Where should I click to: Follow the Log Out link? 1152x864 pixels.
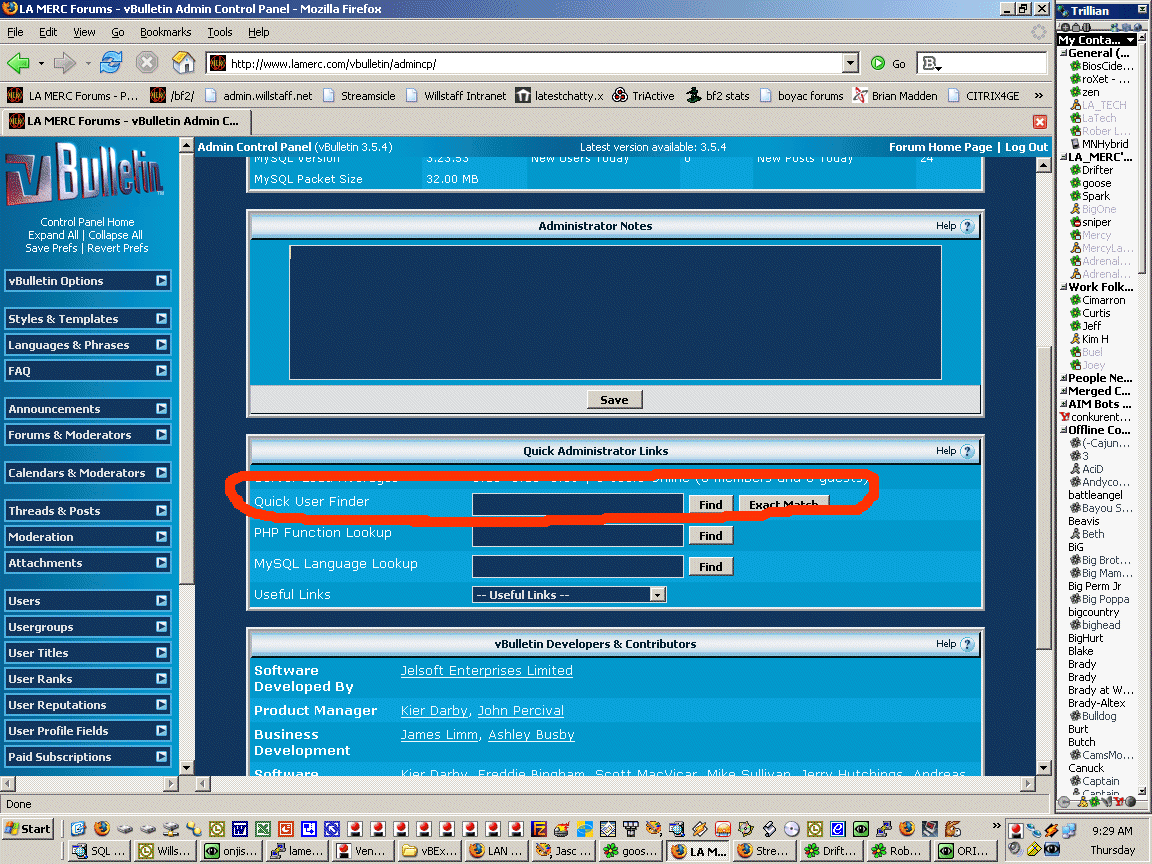[x=1026, y=147]
